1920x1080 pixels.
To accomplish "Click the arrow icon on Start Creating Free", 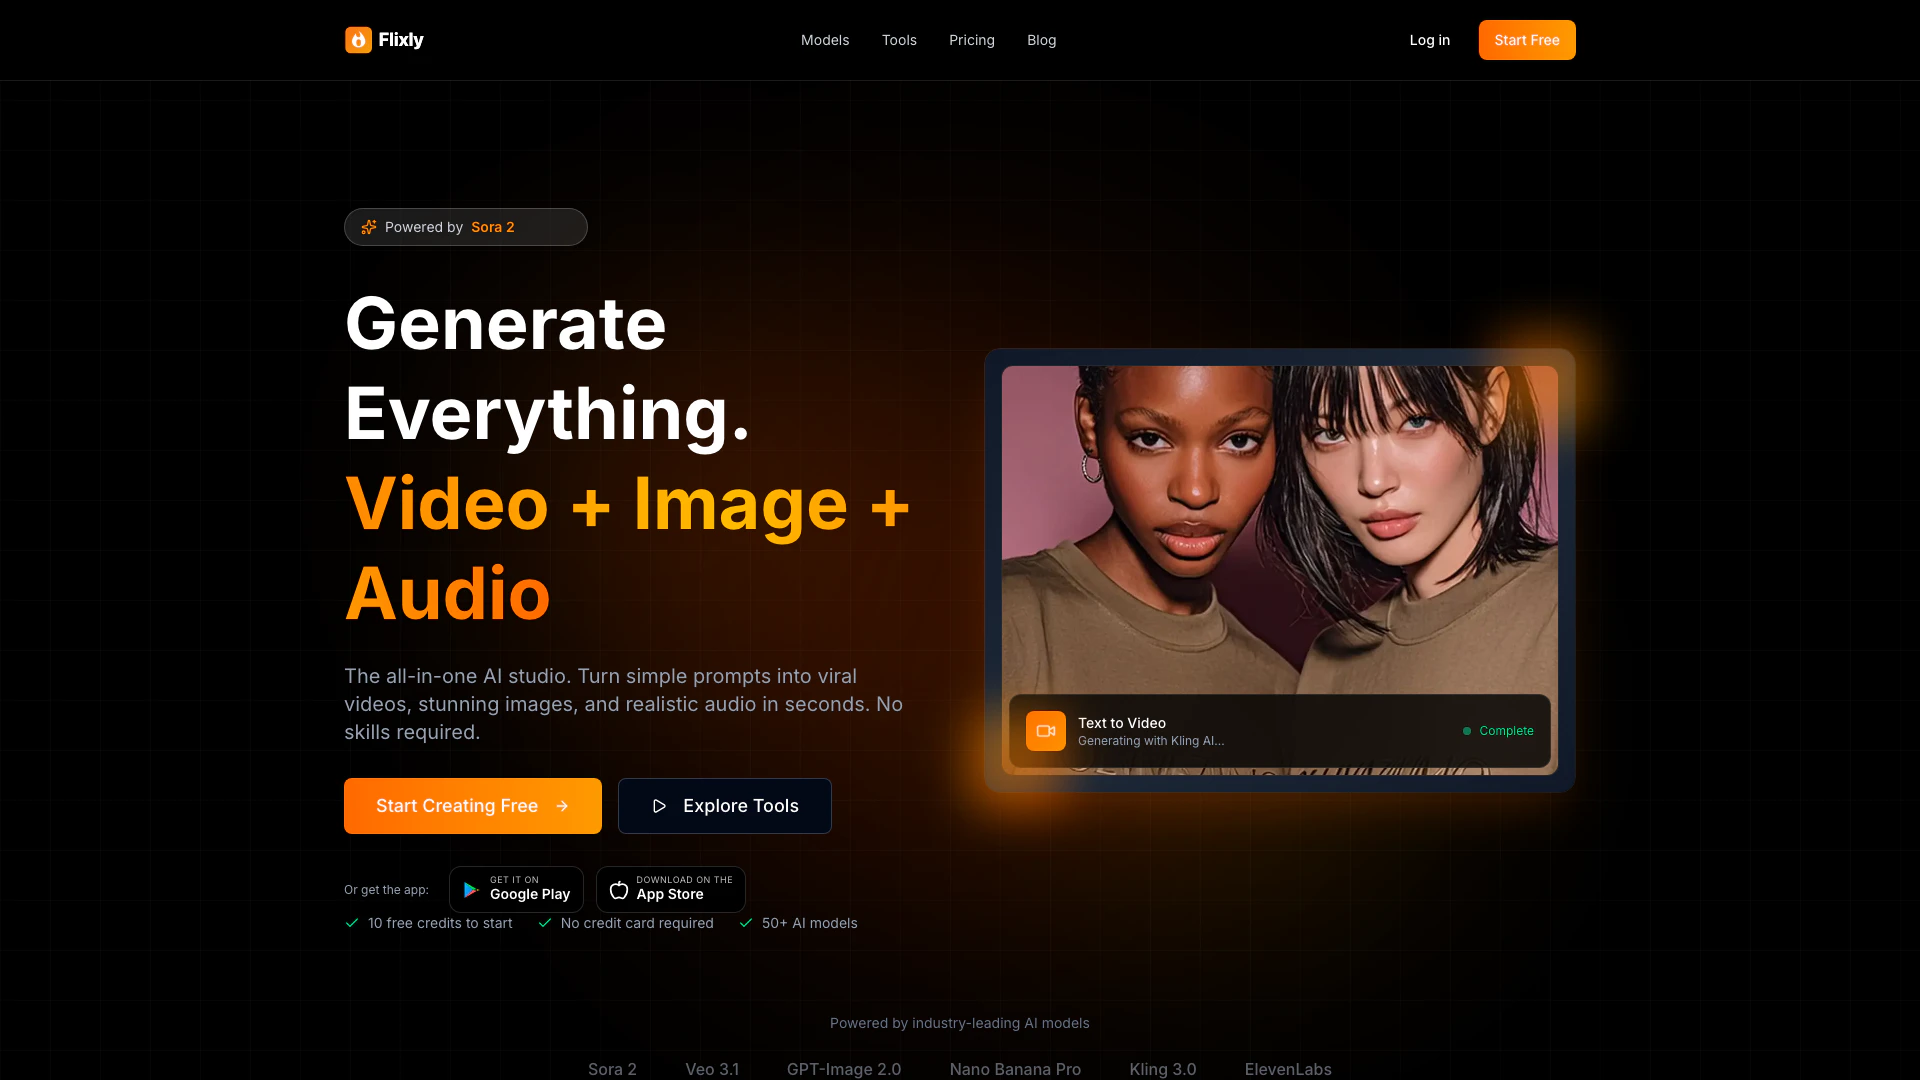I will point(562,806).
